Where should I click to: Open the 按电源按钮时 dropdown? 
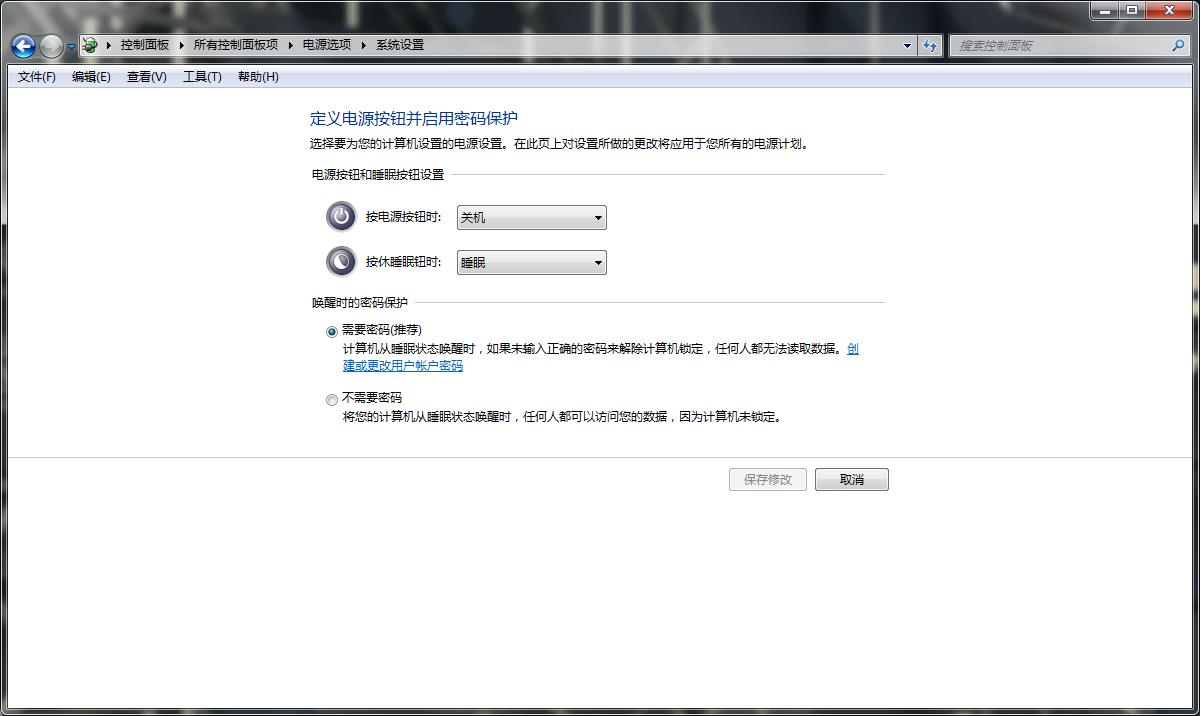point(532,217)
